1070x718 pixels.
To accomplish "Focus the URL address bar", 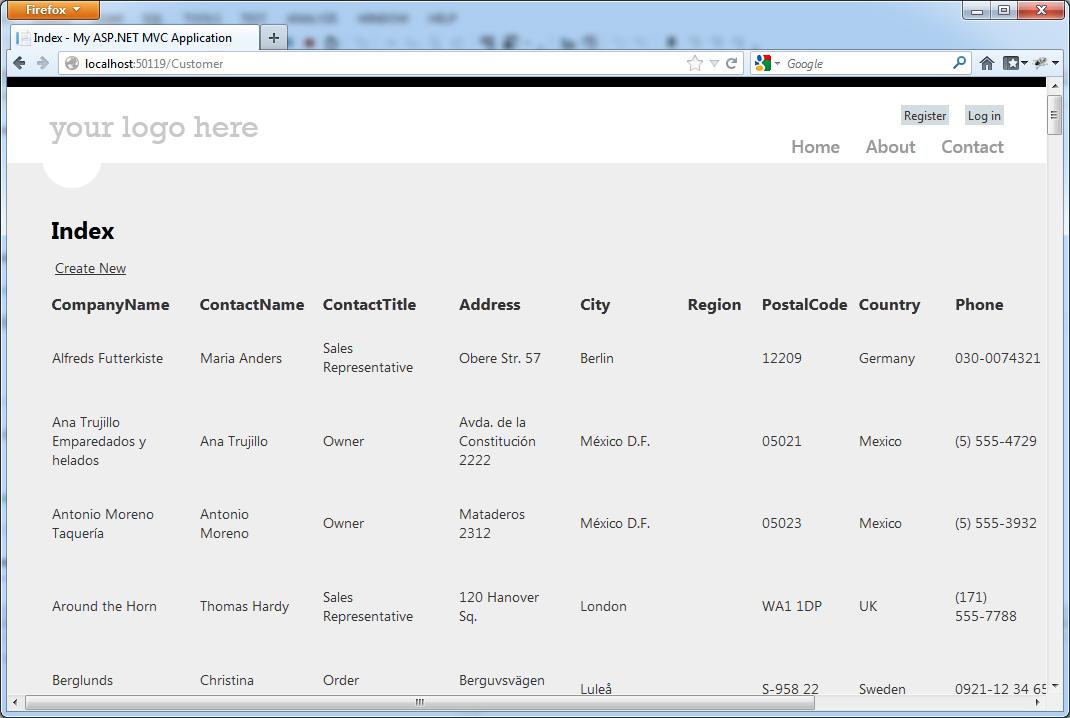I will tap(380, 63).
